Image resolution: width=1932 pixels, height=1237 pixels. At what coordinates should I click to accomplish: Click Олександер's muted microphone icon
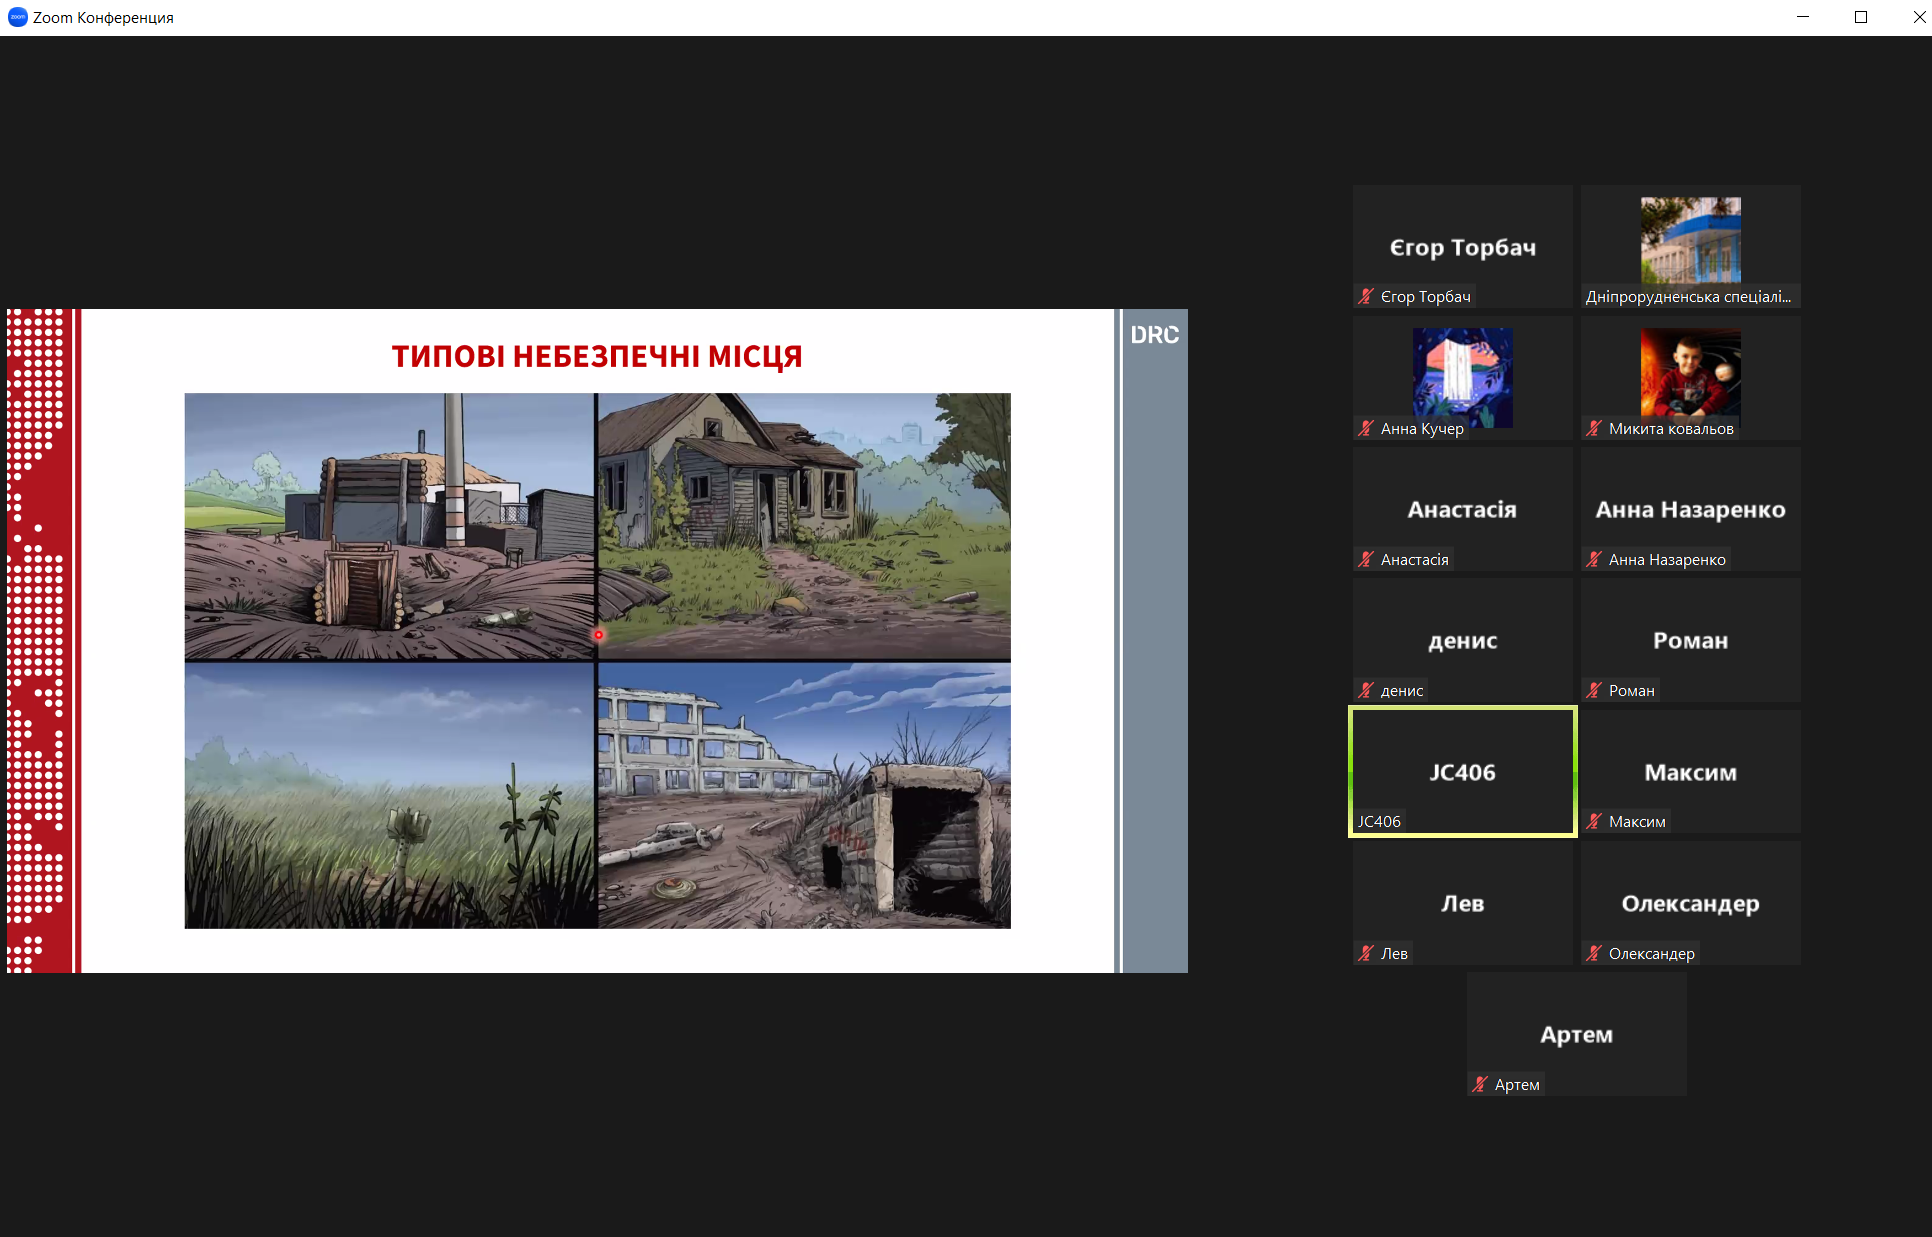tap(1594, 953)
